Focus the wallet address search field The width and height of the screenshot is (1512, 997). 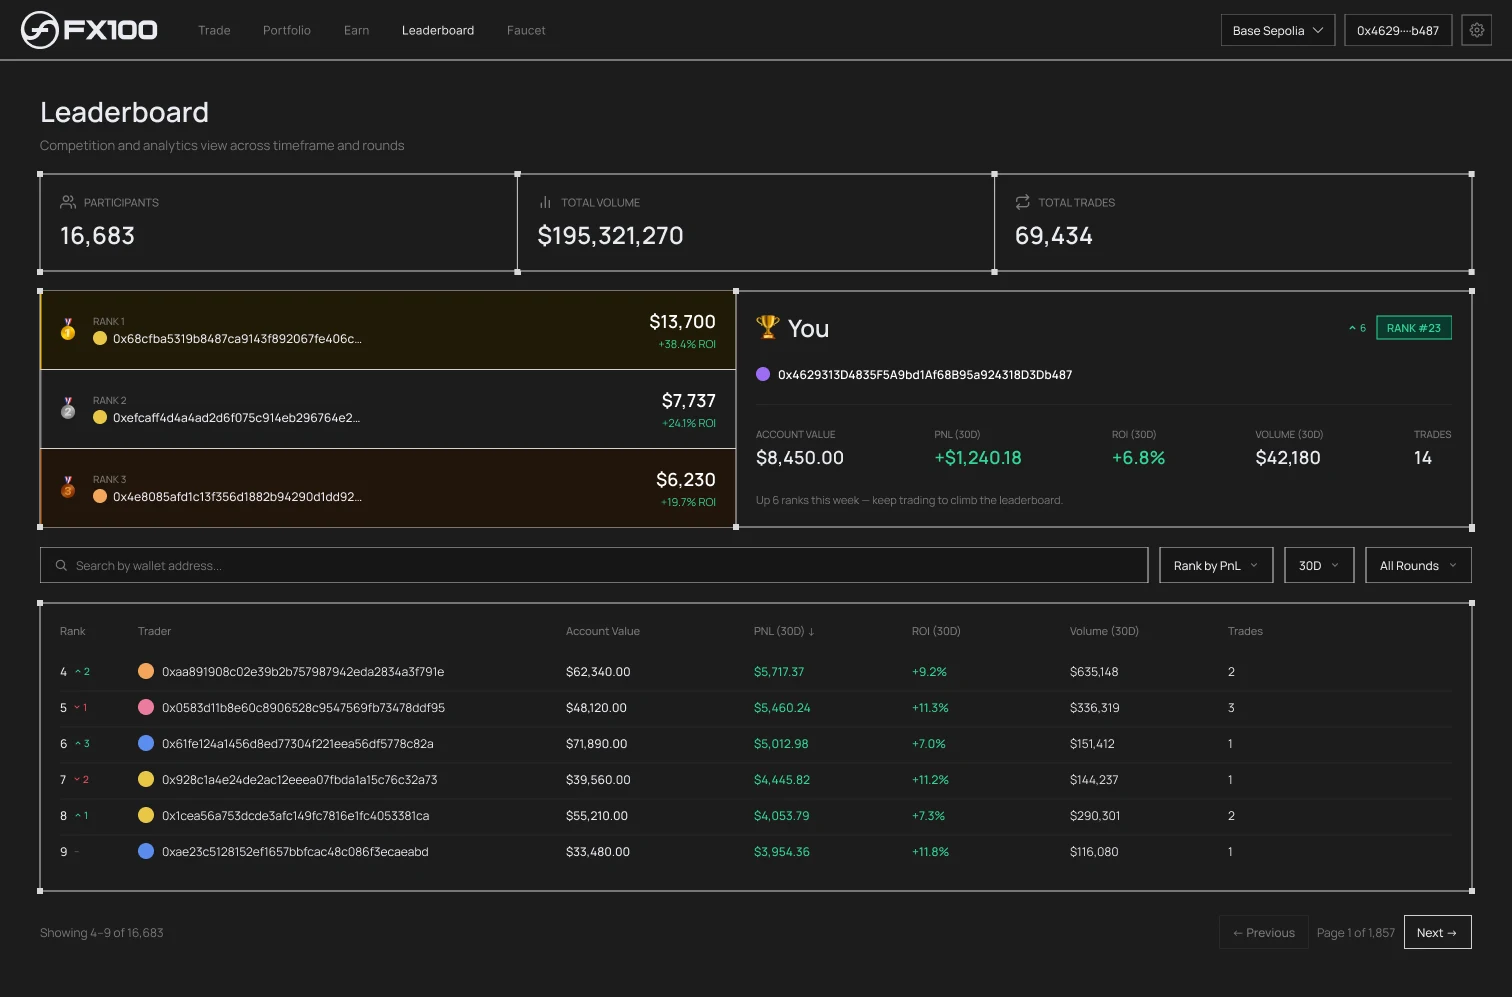594,565
